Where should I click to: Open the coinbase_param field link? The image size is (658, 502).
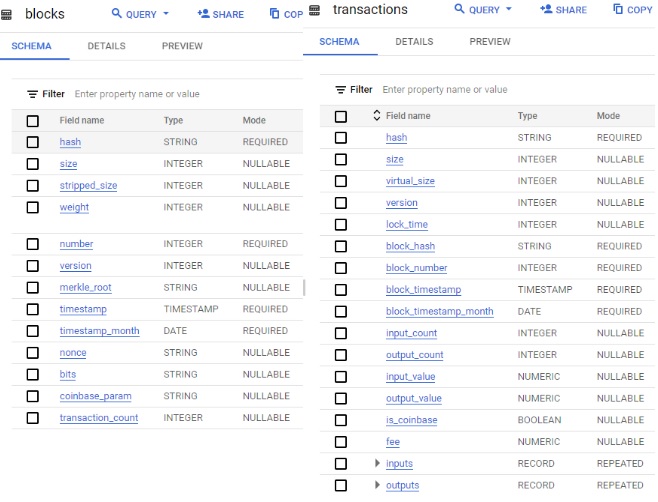pyautogui.click(x=95, y=396)
